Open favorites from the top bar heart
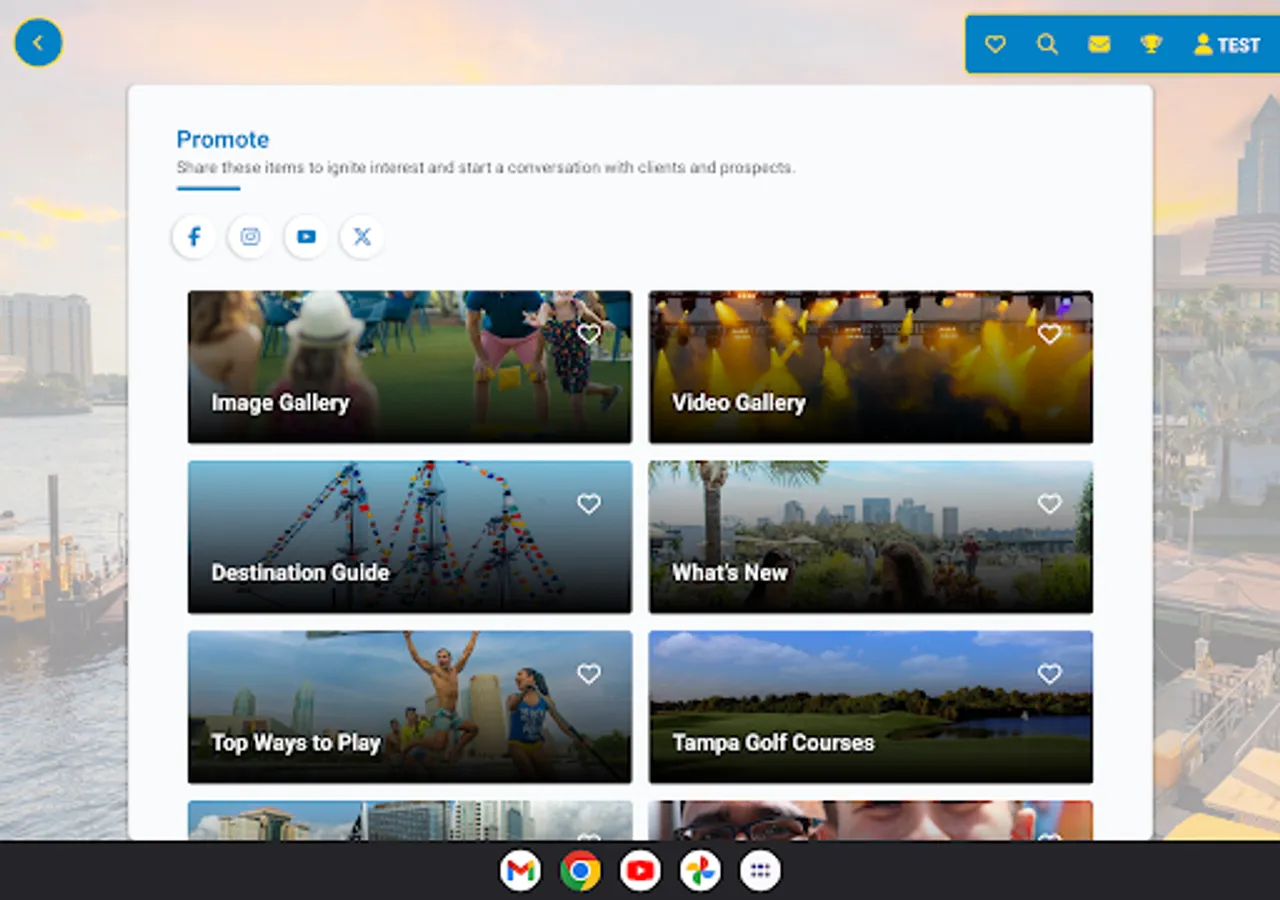 pos(995,44)
